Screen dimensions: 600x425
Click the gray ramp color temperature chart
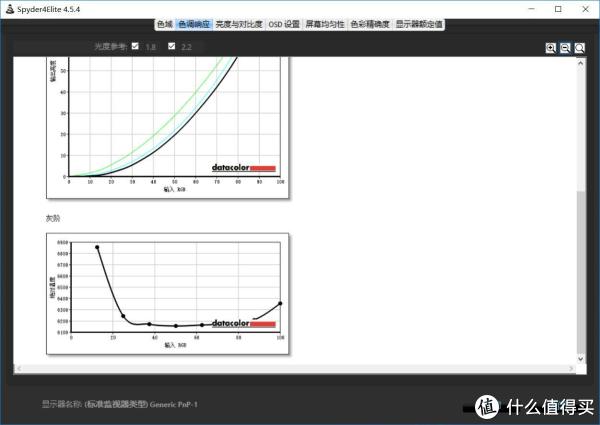click(168, 293)
